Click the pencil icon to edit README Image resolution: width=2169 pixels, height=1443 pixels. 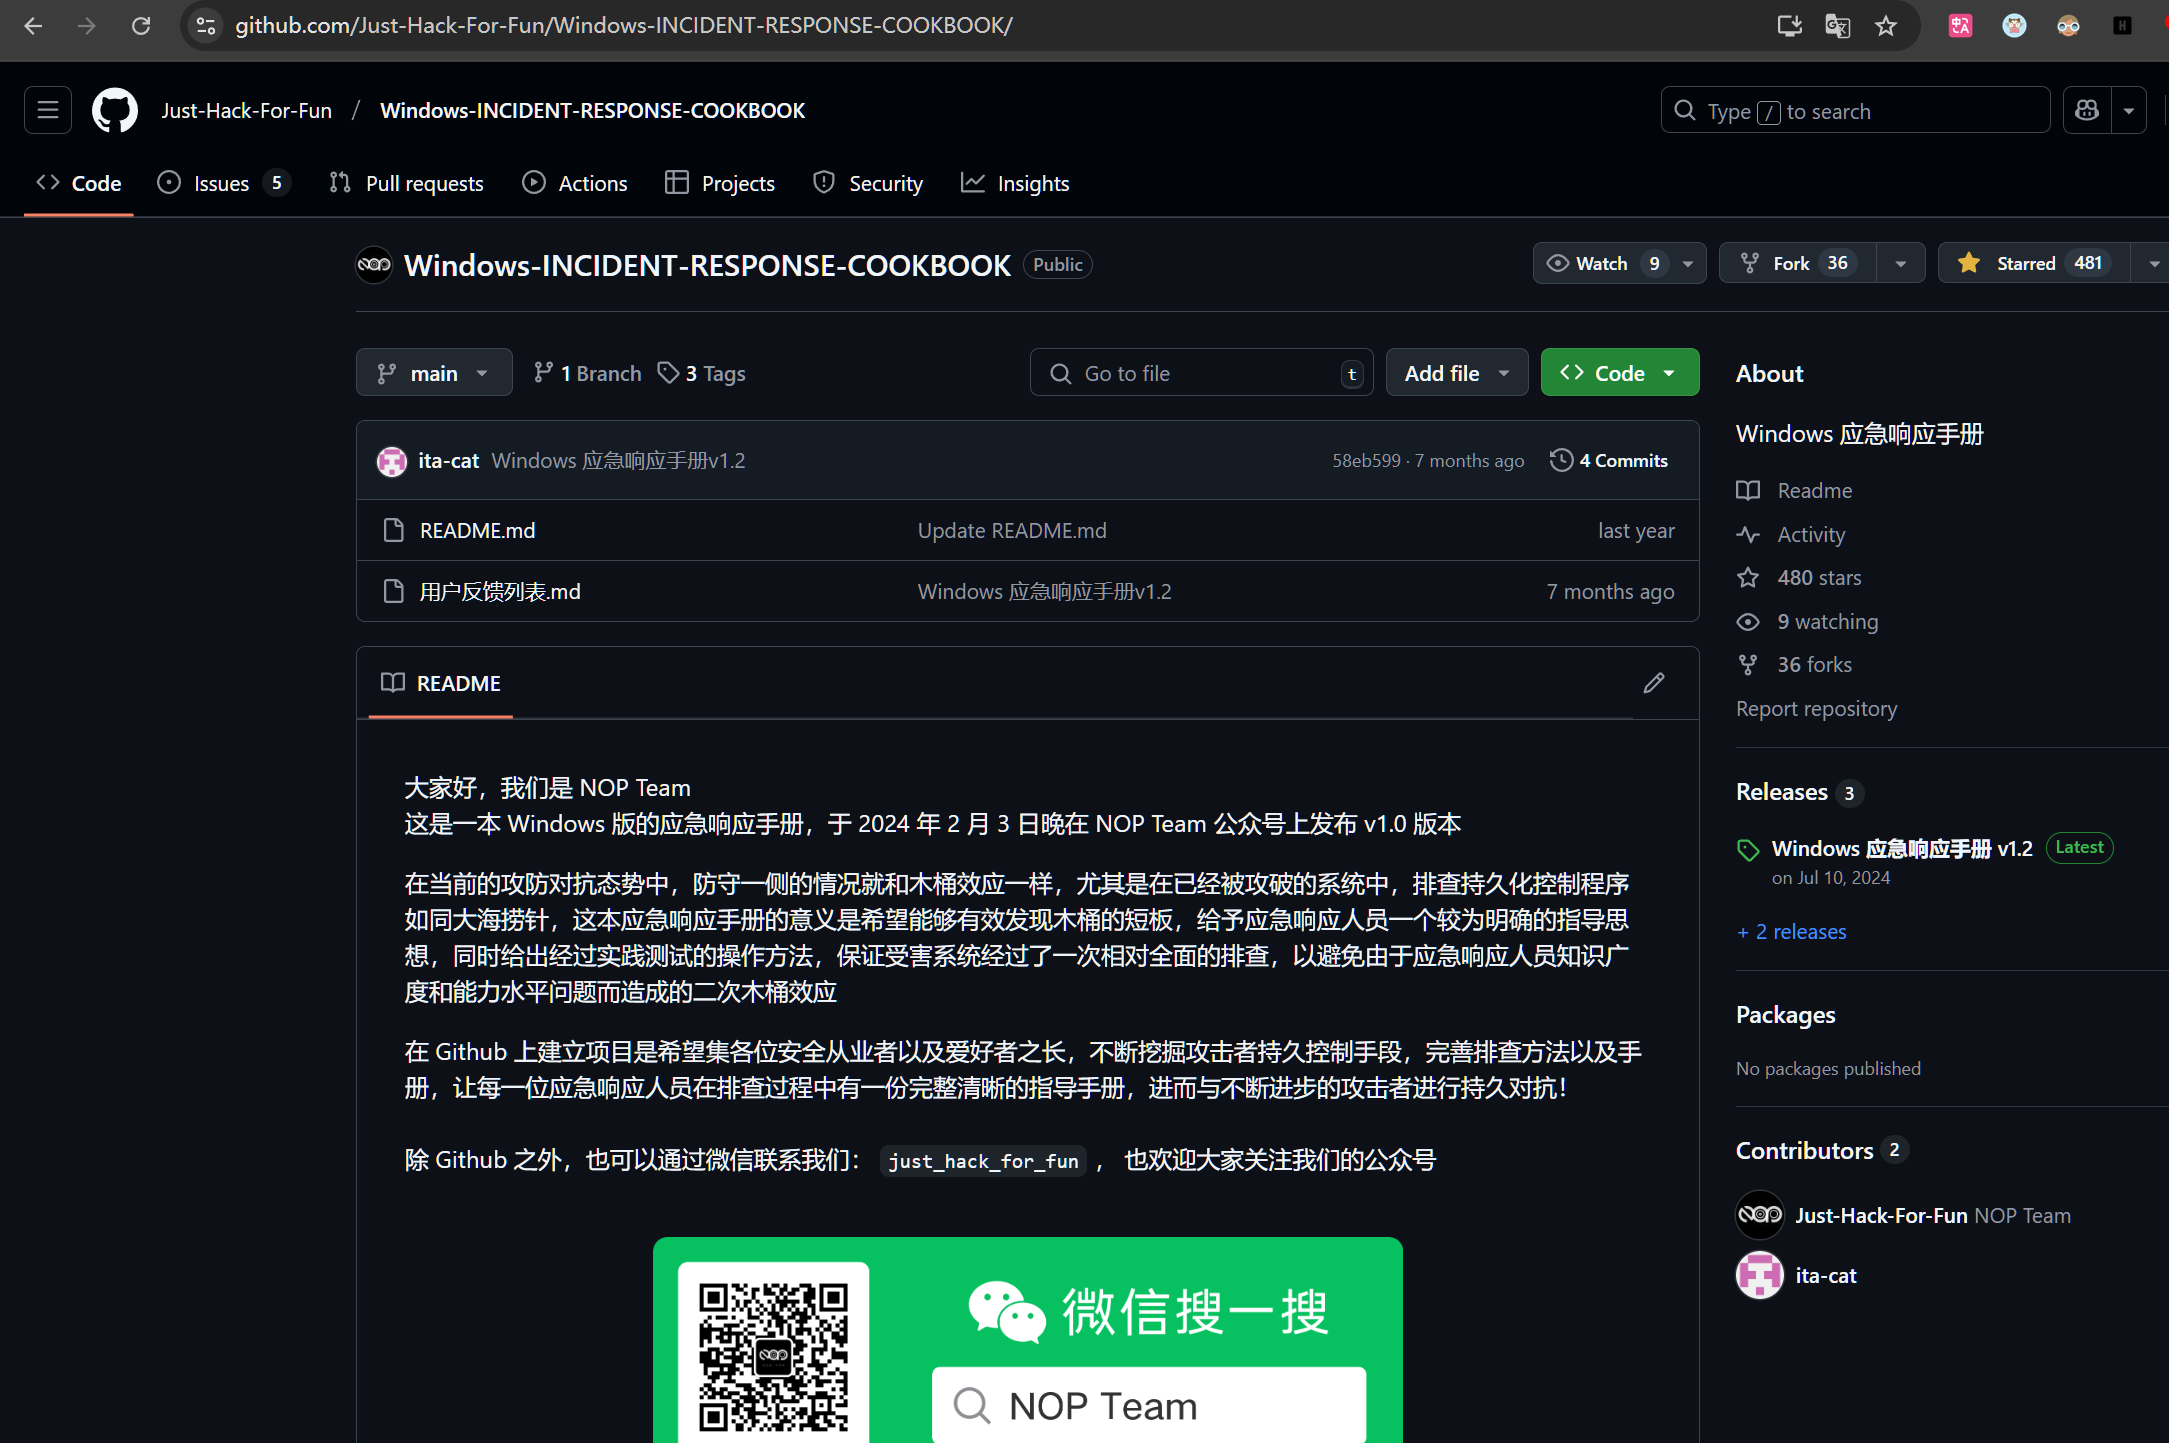click(x=1654, y=683)
